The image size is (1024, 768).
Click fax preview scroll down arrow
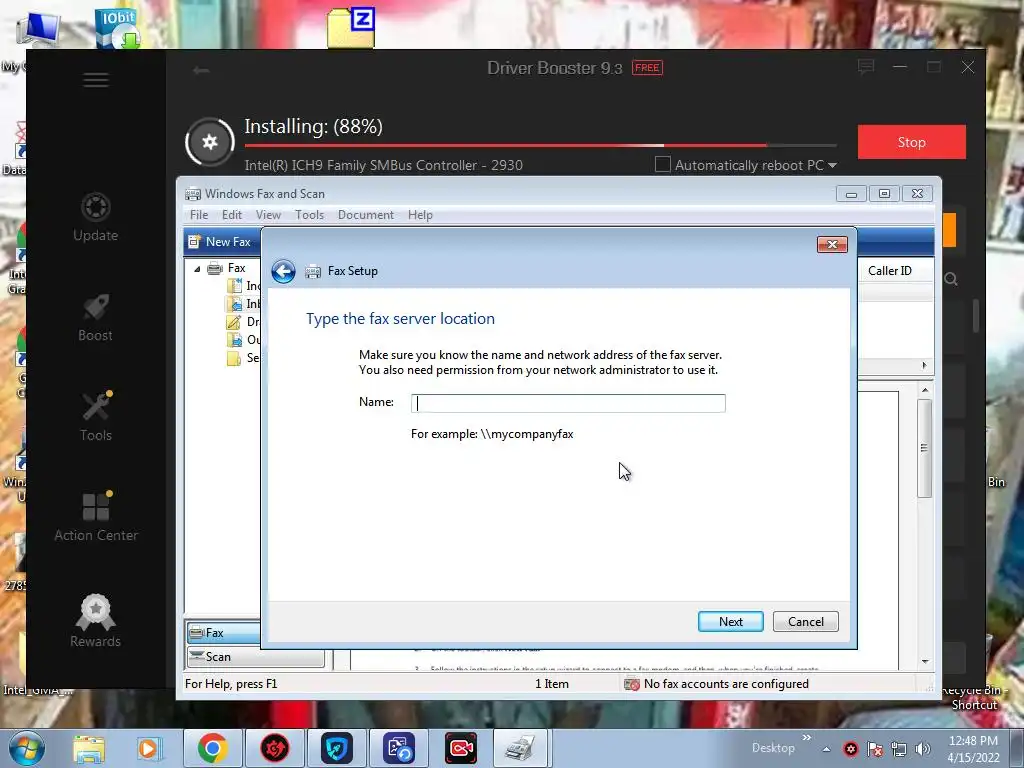click(925, 662)
